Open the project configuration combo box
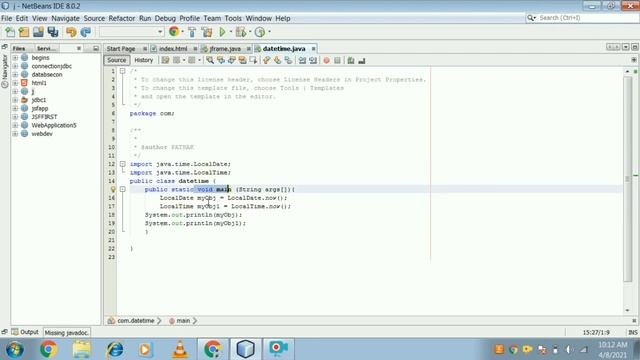 132,32
